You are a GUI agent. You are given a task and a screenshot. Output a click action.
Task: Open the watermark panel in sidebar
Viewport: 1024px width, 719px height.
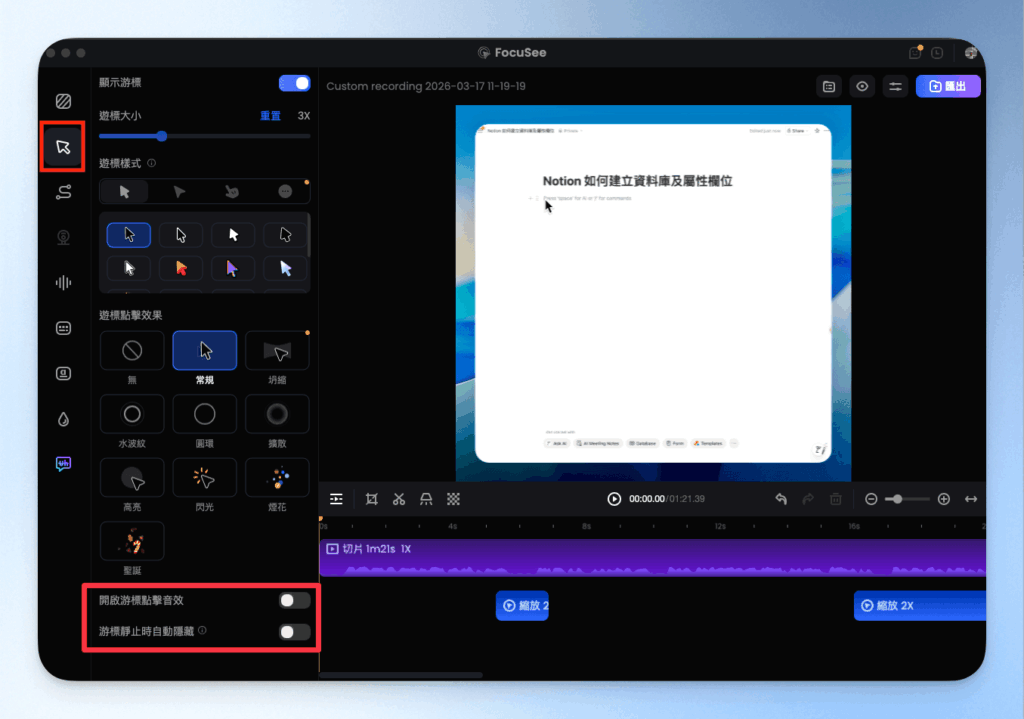pos(63,418)
